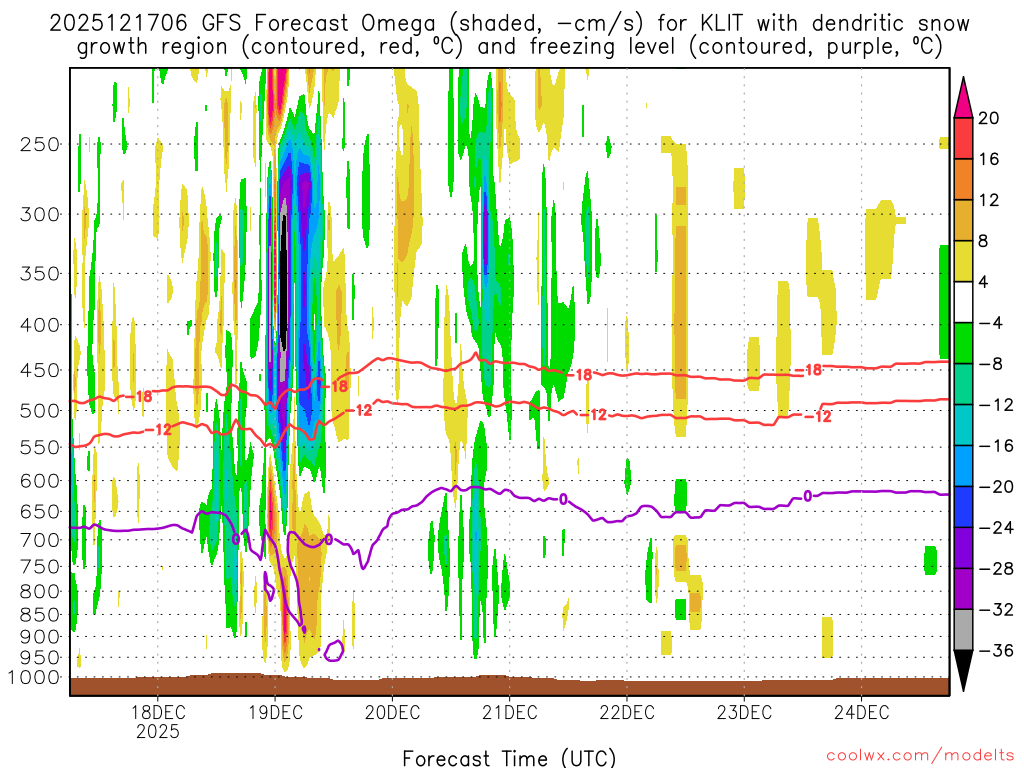Click the coolwx.com/modelts link text
The height and width of the screenshot is (768, 1024).
pos(920,755)
